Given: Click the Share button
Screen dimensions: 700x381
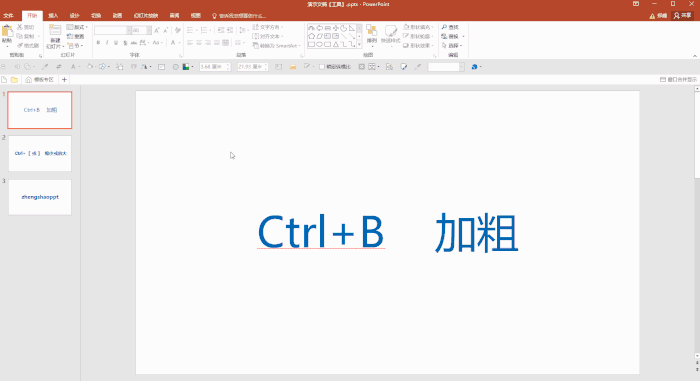Looking at the screenshot, I should coord(683,16).
